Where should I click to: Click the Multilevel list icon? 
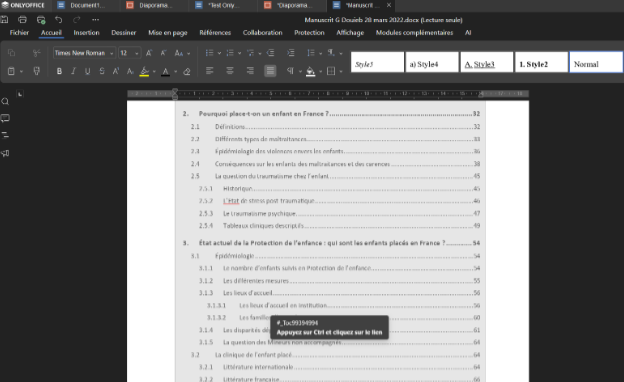coord(250,53)
